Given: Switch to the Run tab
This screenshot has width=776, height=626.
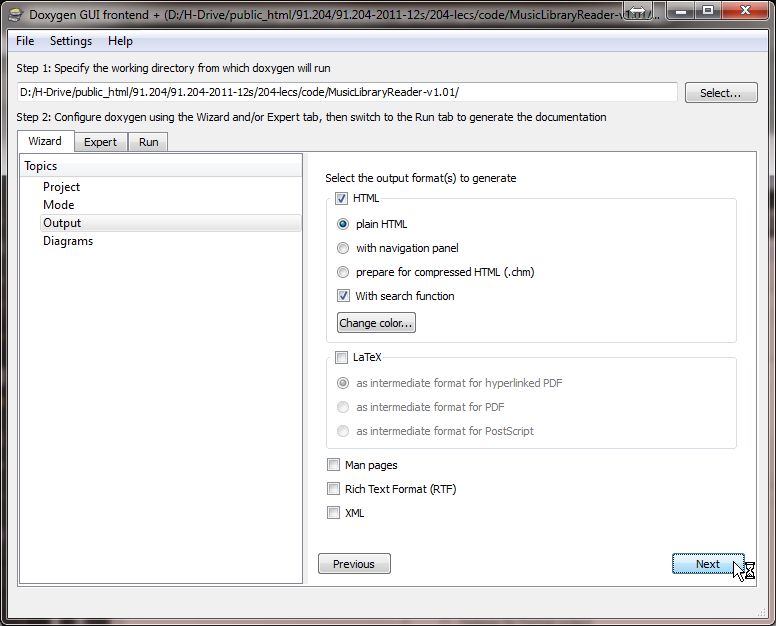Looking at the screenshot, I should pyautogui.click(x=148, y=143).
